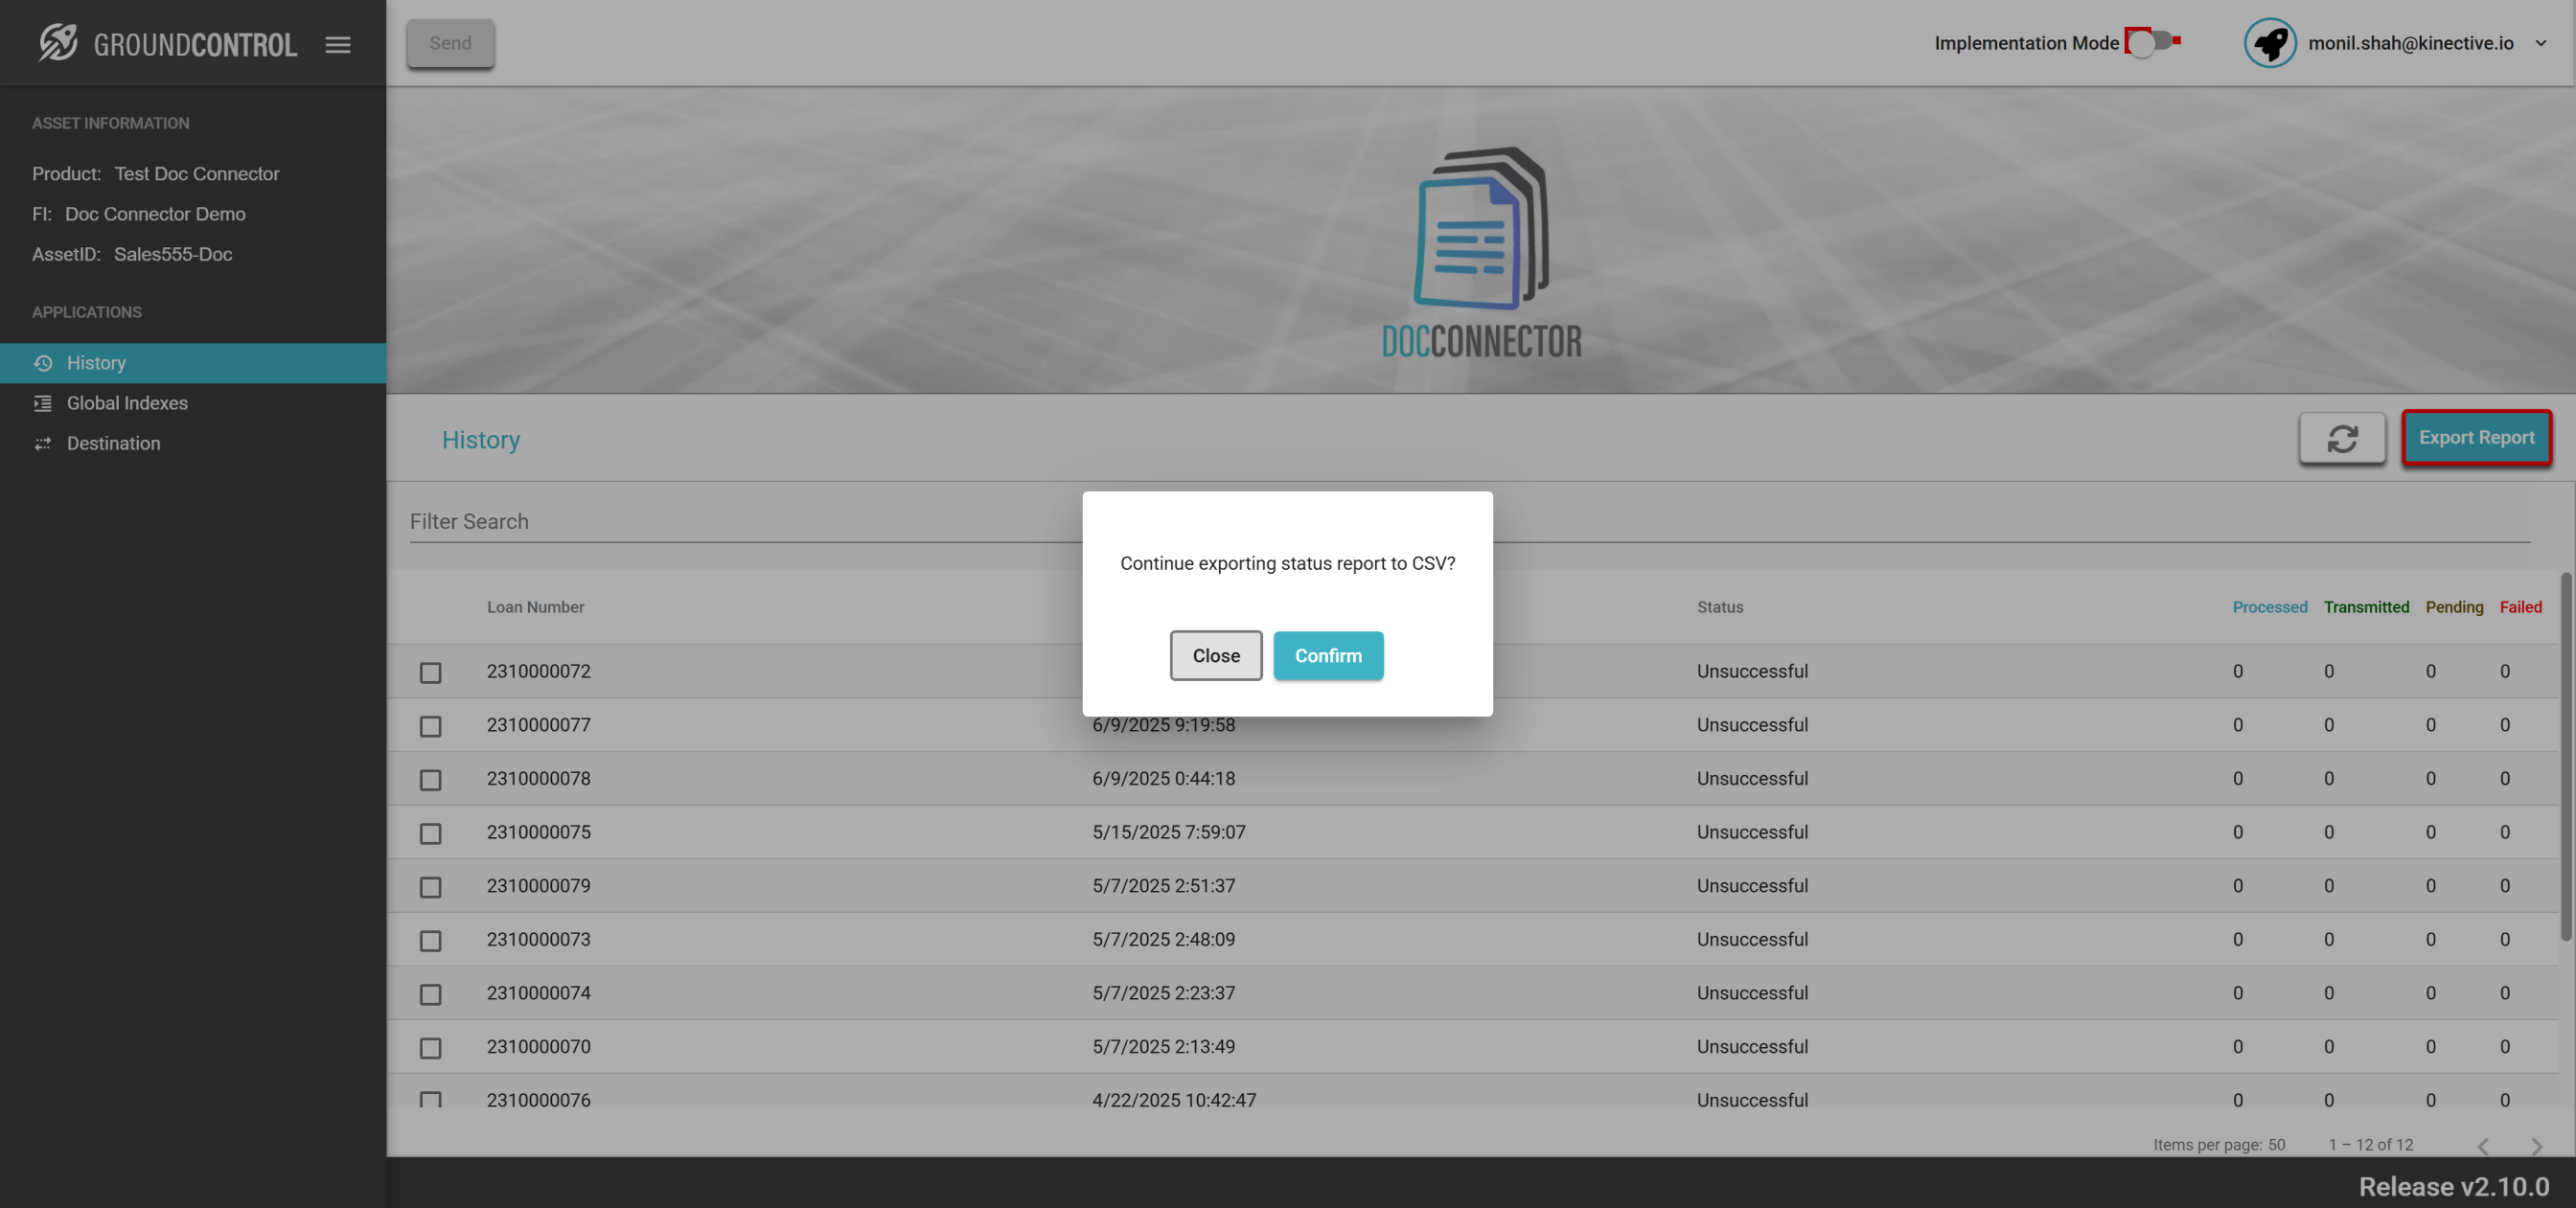Viewport: 2576px width, 1208px height.
Task: Confirm the CSV export
Action: pyautogui.click(x=1328, y=656)
